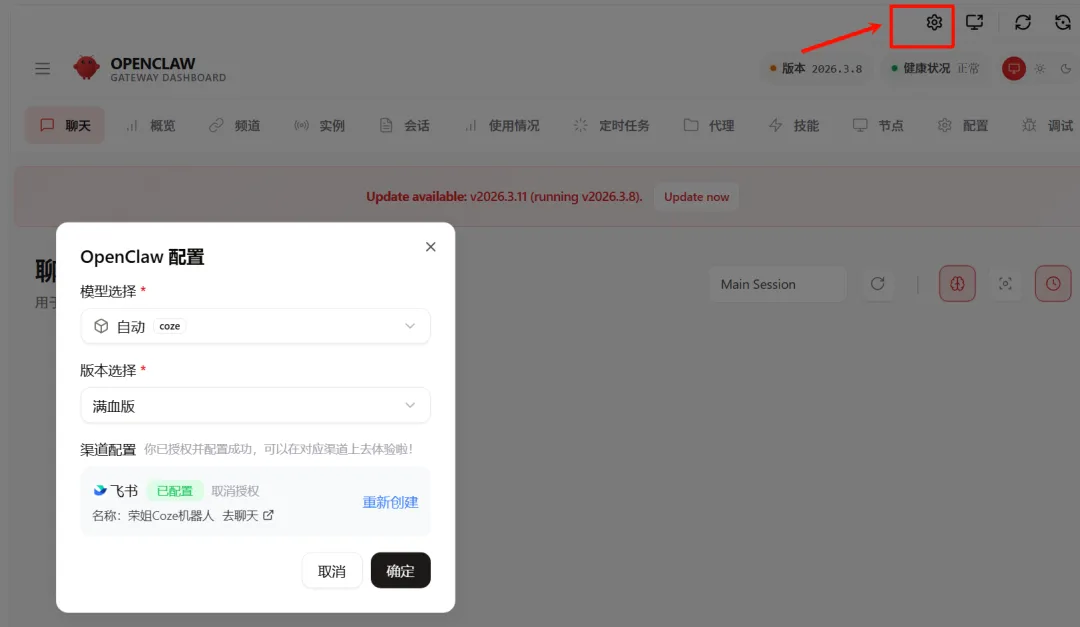This screenshot has height=627, width=1080.
Task: Click the Main Session selector field
Action: click(x=778, y=284)
